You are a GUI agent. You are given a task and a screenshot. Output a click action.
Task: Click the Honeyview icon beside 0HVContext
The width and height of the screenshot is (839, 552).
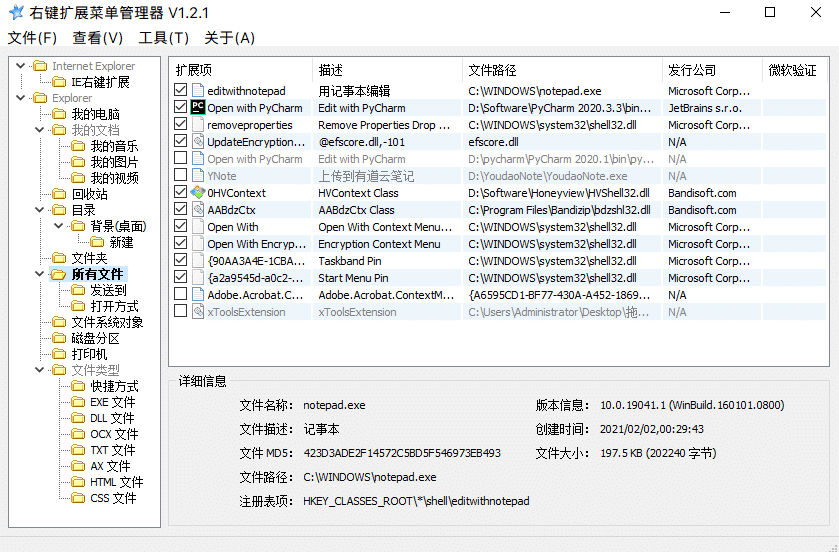(198, 192)
